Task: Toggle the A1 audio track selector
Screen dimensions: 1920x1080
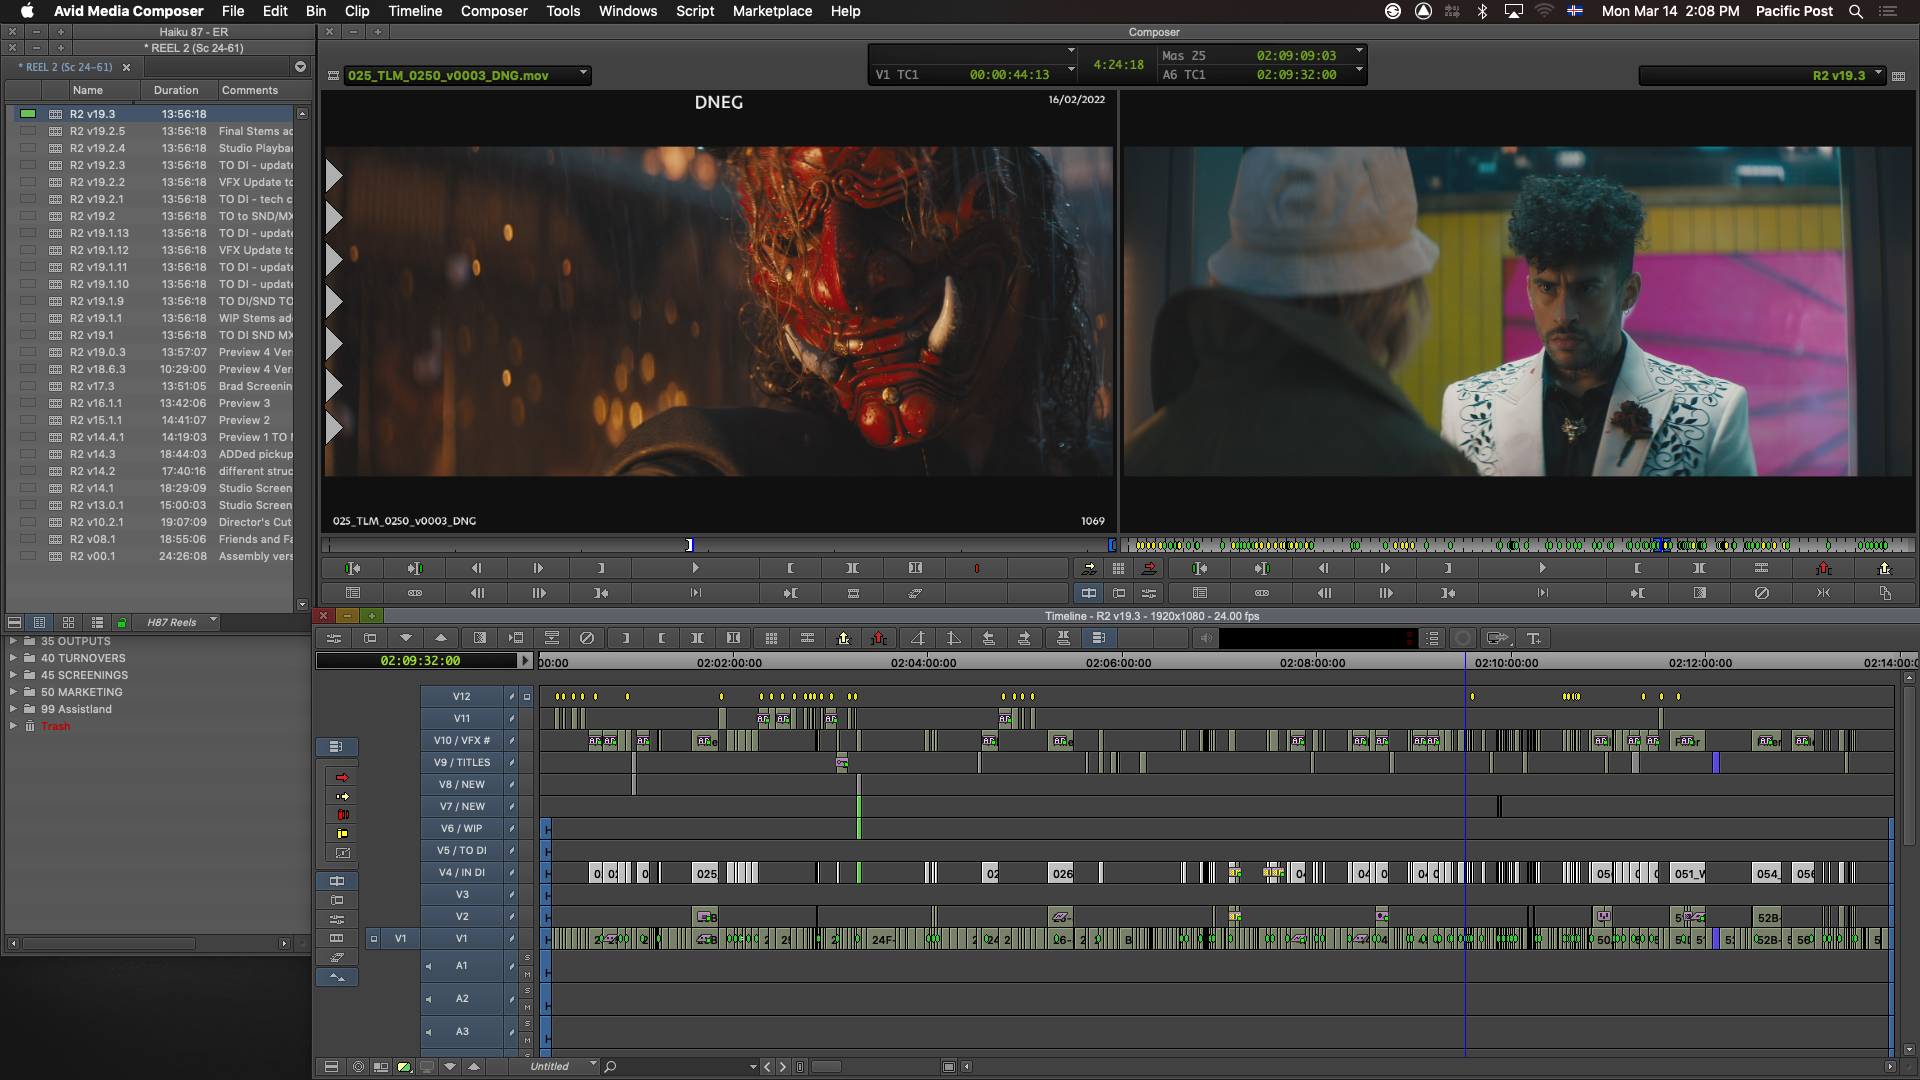Action: click(461, 966)
